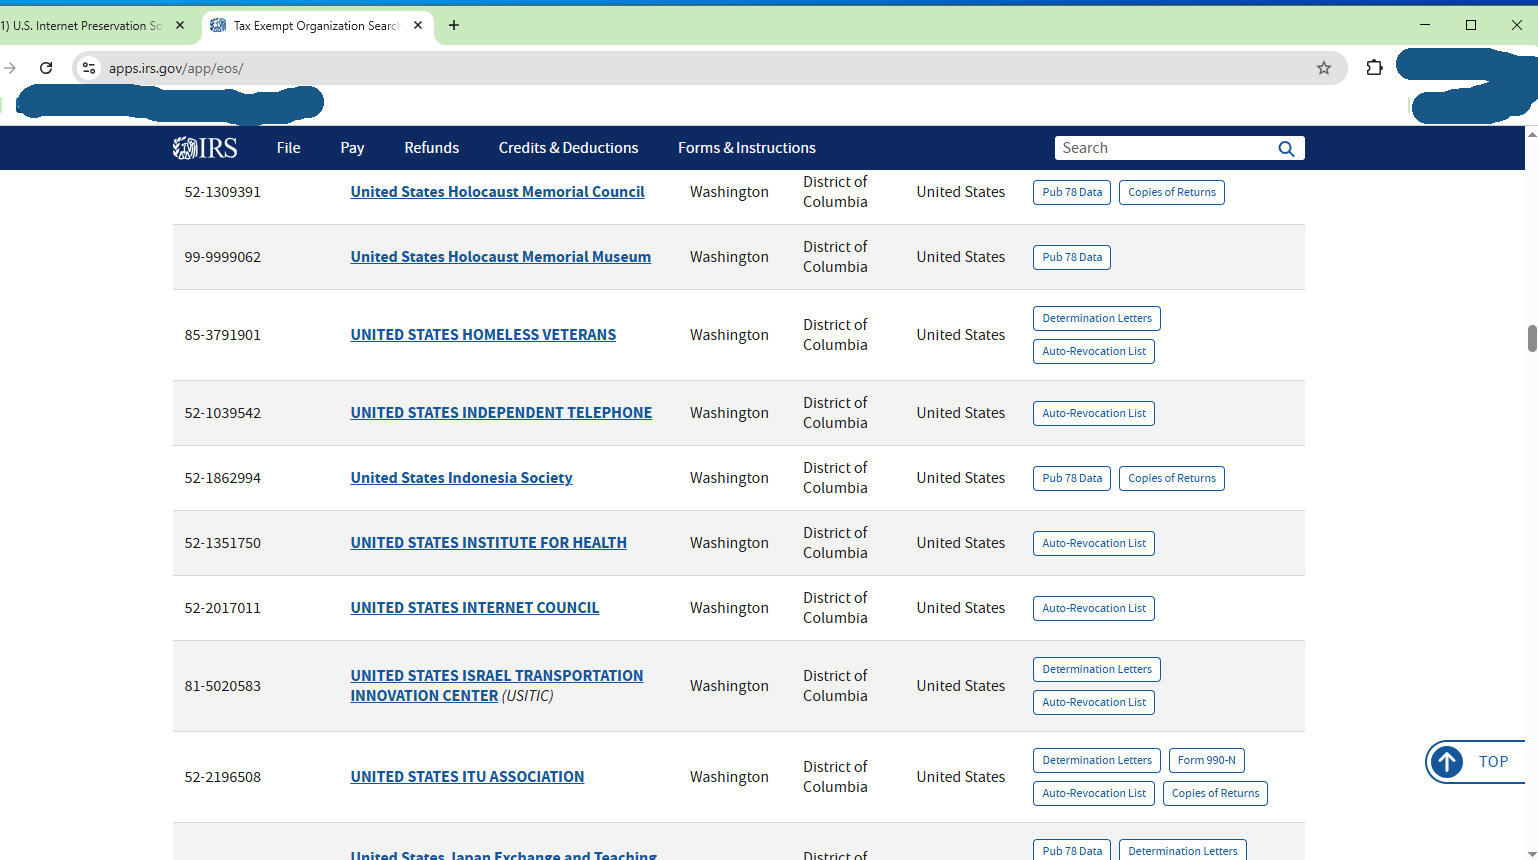Click EIN 52-1039542 cell
This screenshot has width=1538, height=860.
pyautogui.click(x=222, y=413)
